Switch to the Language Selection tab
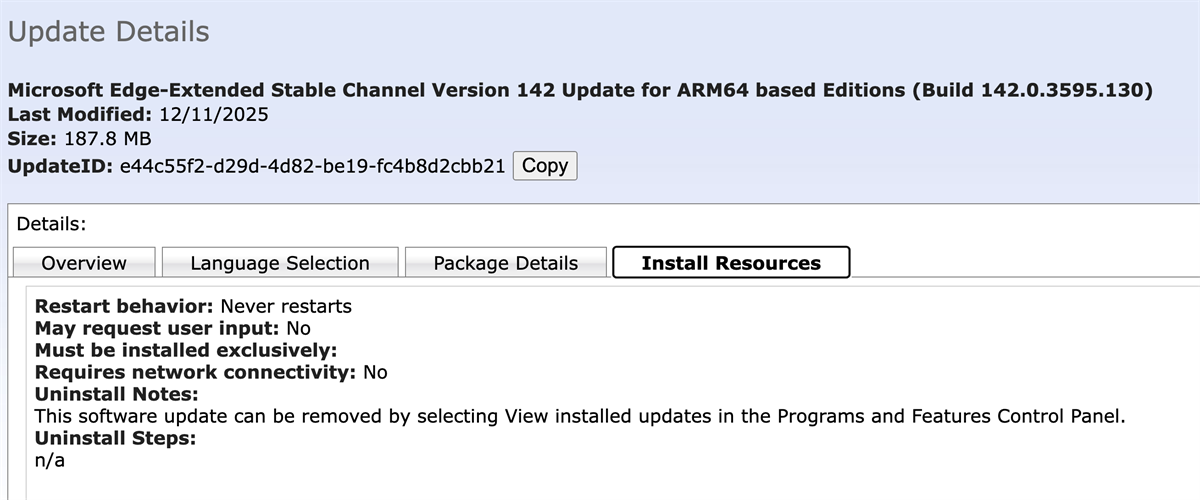Screen dimensions: 1200x500 tap(280, 263)
